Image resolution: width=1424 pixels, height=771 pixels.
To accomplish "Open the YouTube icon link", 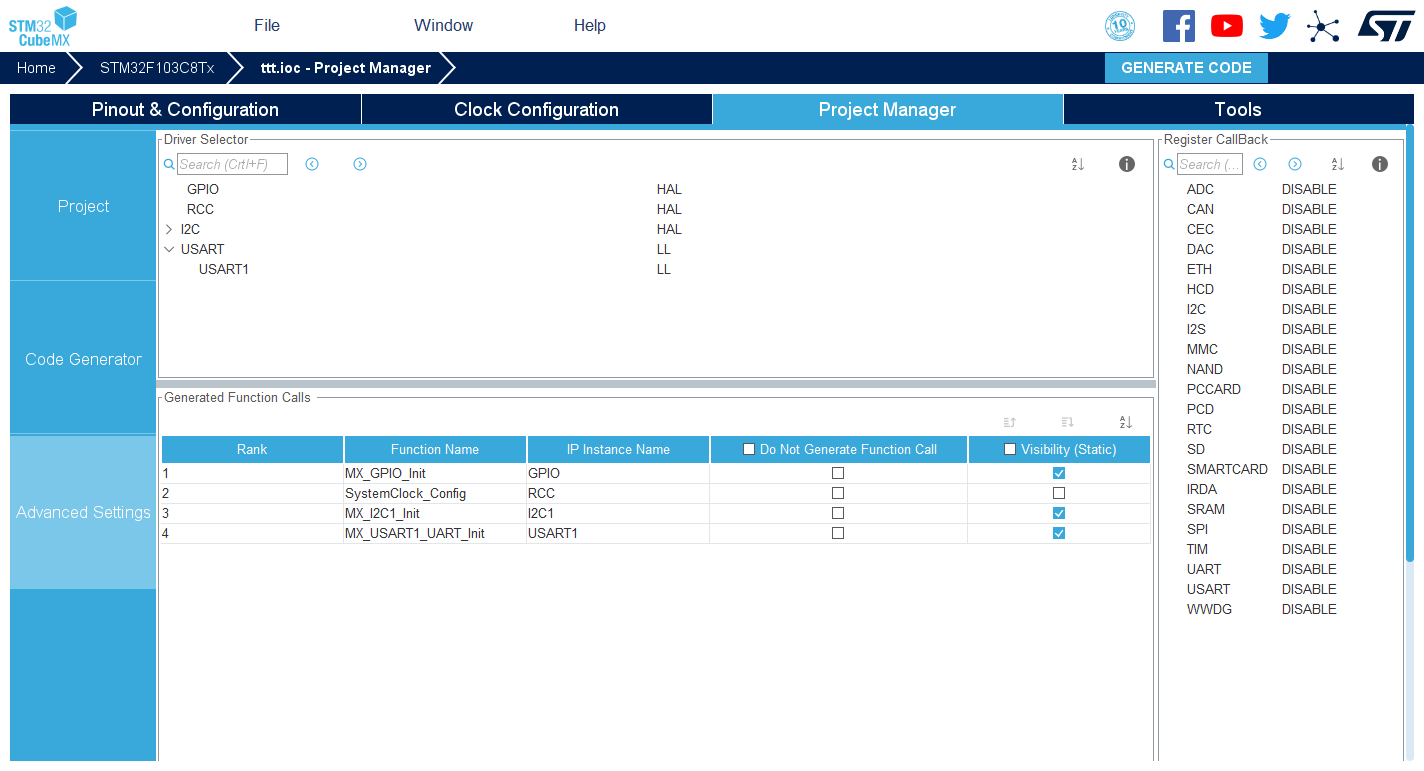I will click(x=1227, y=26).
